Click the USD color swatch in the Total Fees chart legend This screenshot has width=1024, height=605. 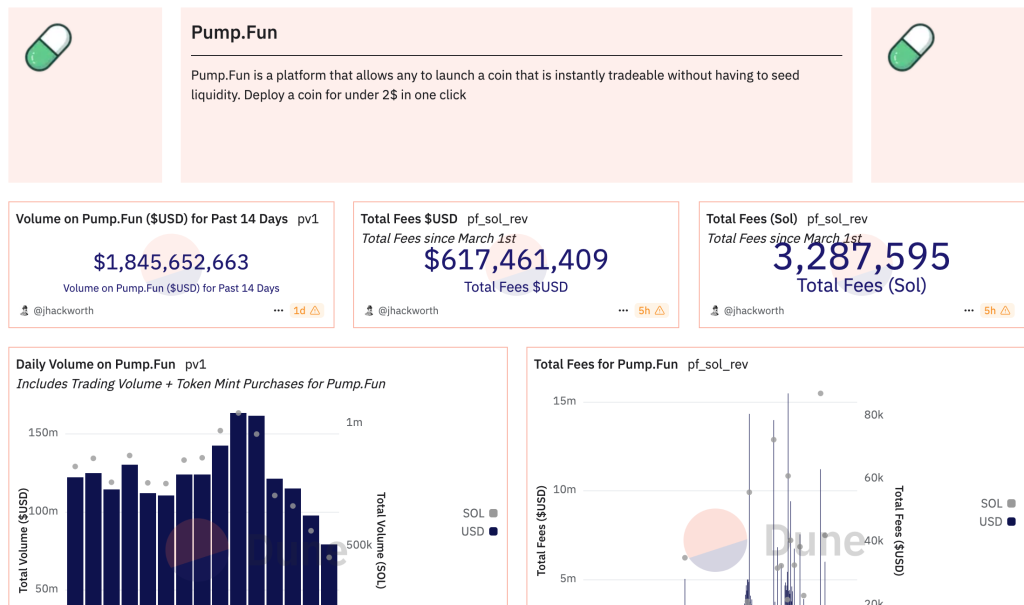point(1012,522)
